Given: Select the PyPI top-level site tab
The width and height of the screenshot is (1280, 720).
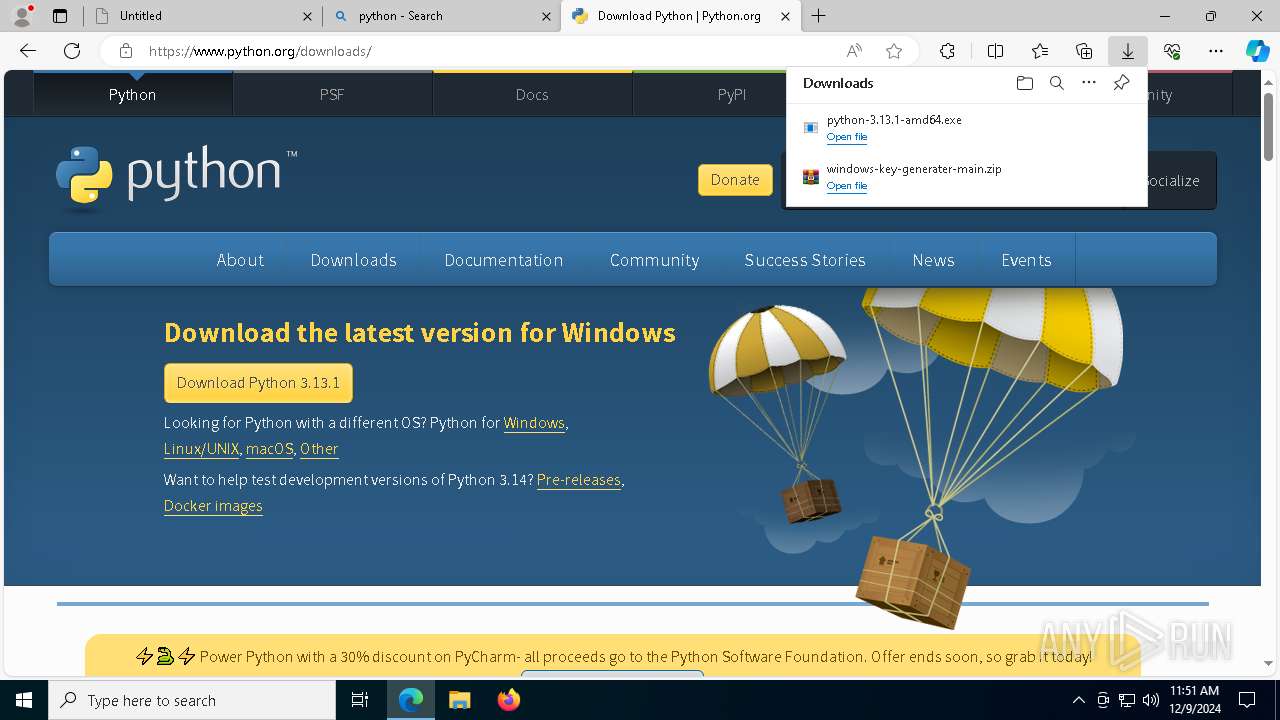Looking at the screenshot, I should click(732, 94).
